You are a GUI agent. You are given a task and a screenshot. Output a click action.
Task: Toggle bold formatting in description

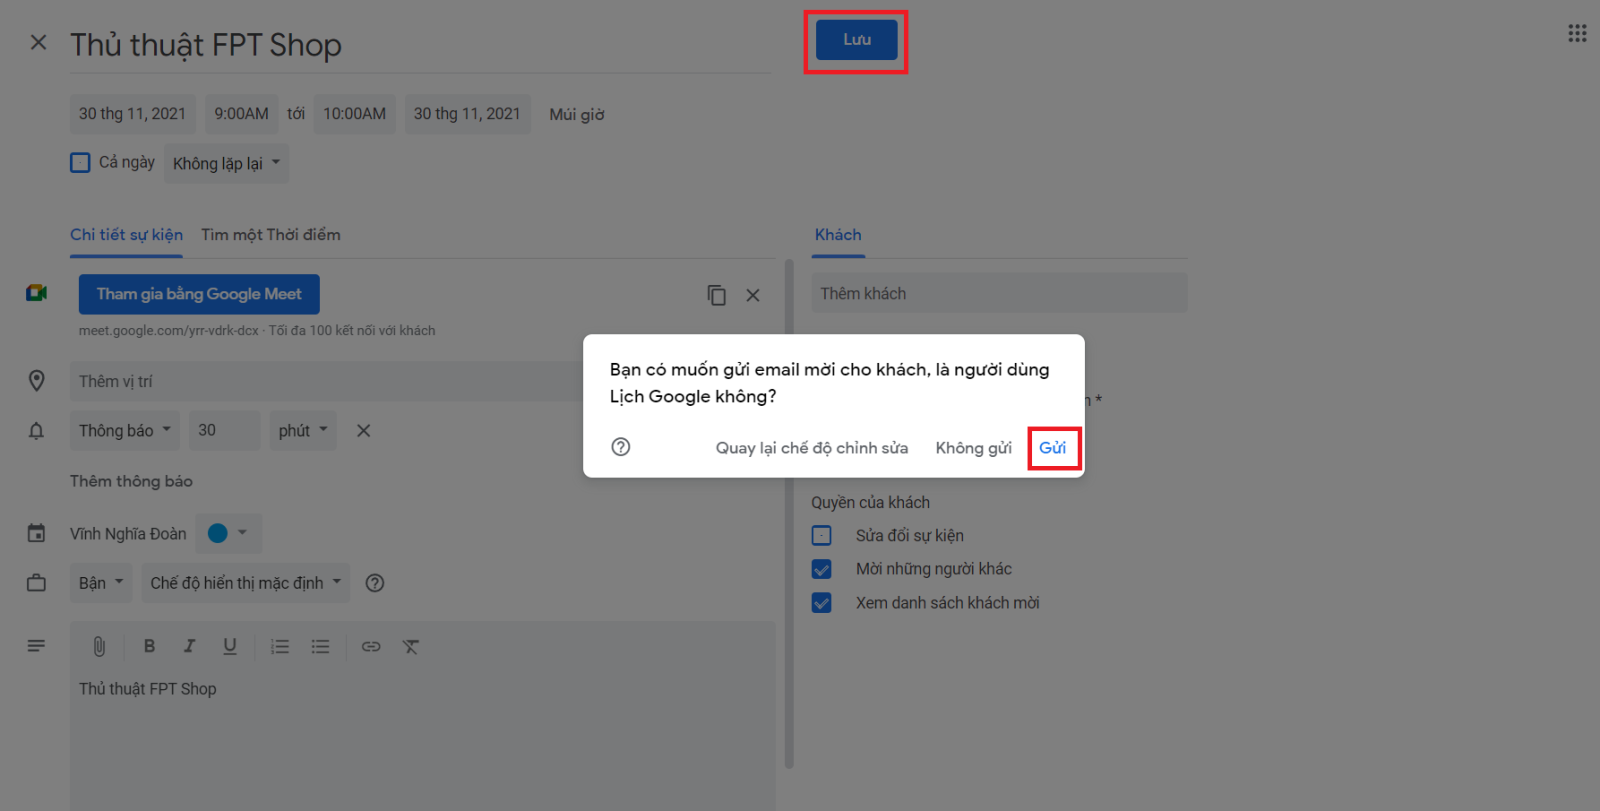tap(149, 646)
